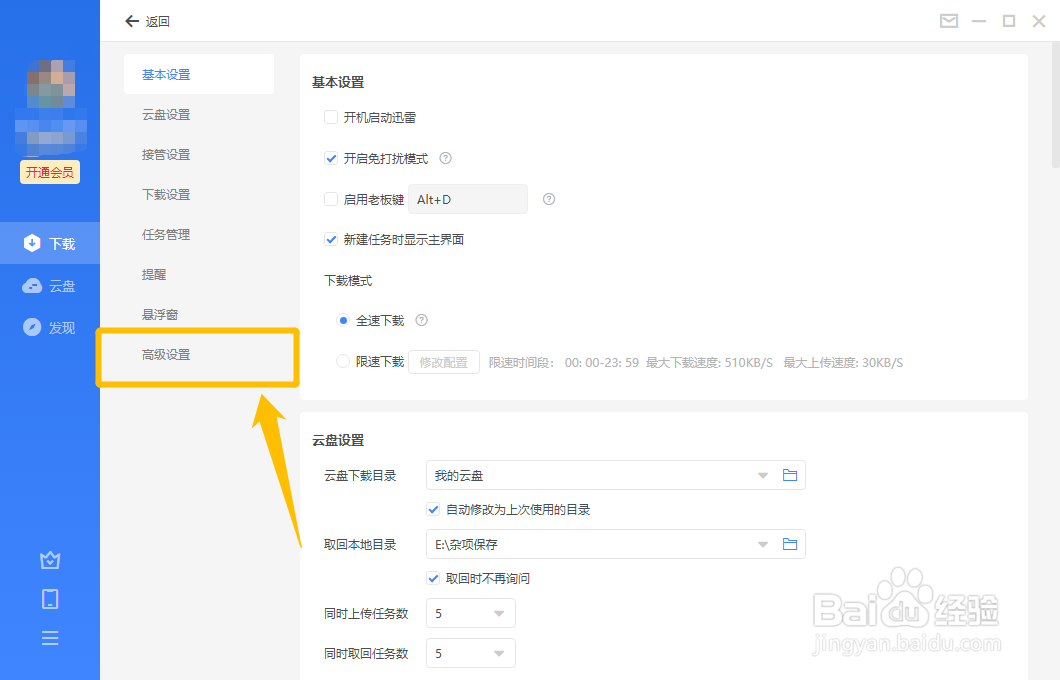Open the 同时取回任务数 dropdown
The image size is (1060, 680).
pyautogui.click(x=470, y=652)
